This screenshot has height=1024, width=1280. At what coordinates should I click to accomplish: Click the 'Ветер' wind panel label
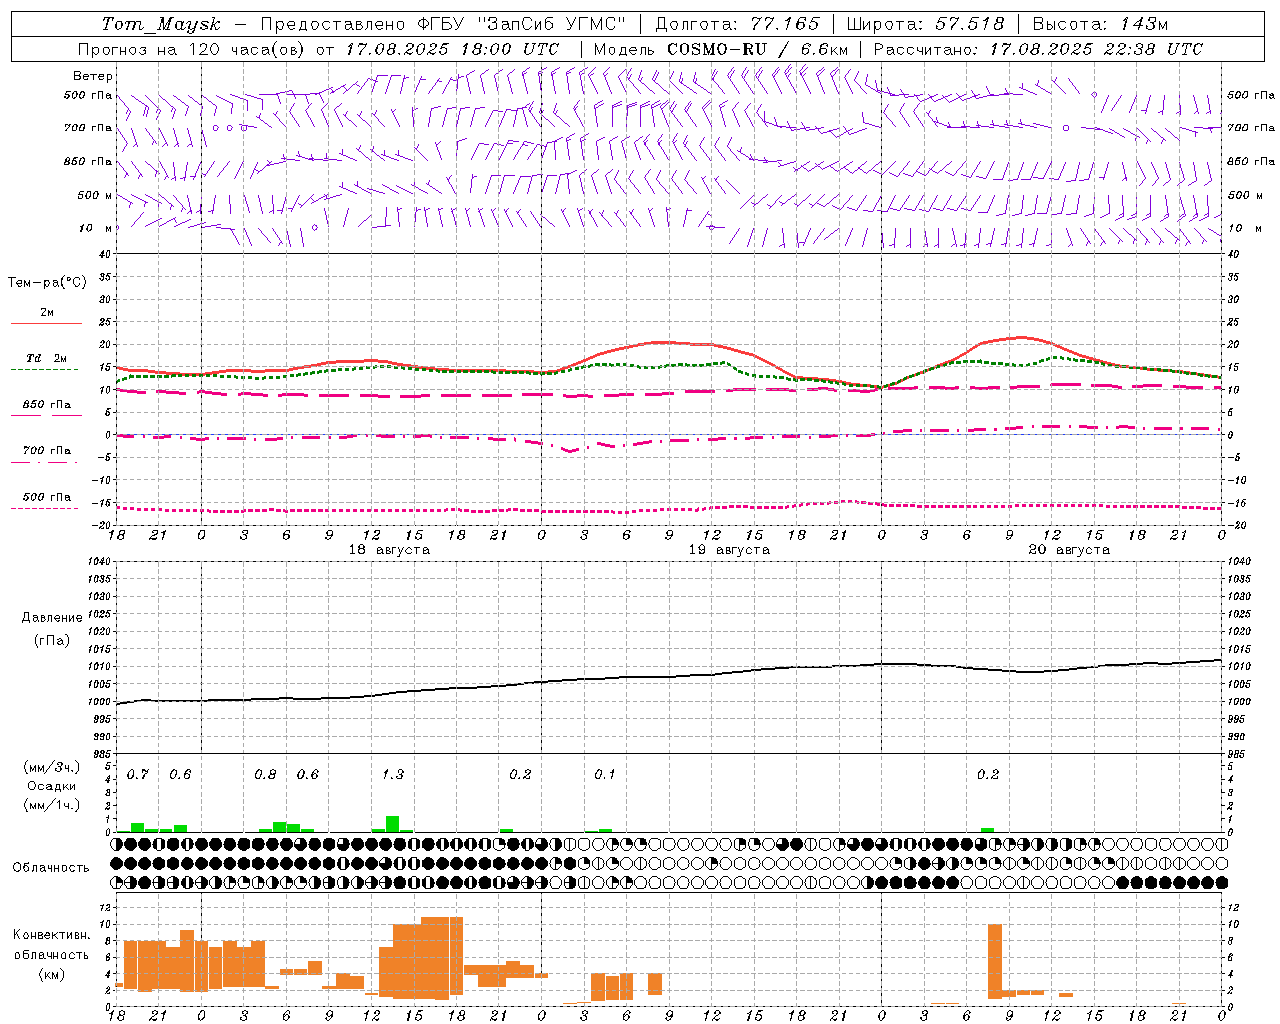(x=93, y=76)
